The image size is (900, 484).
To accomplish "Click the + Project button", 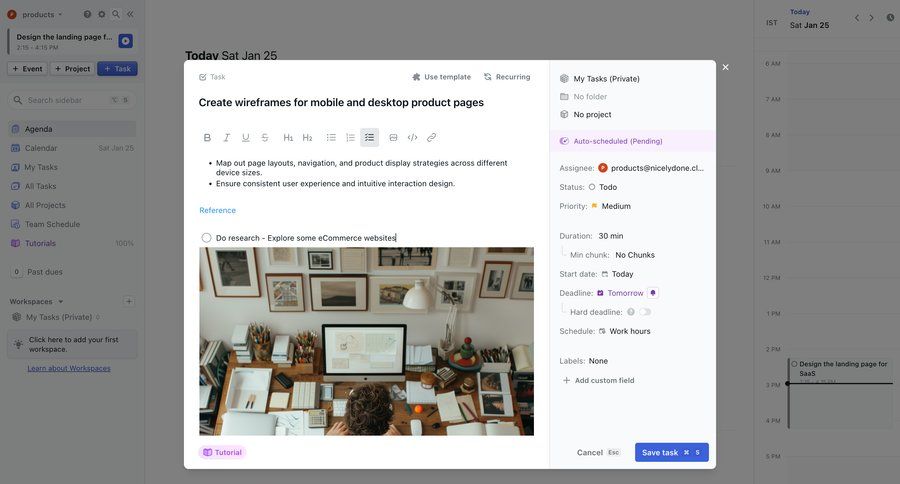I will click(x=72, y=69).
